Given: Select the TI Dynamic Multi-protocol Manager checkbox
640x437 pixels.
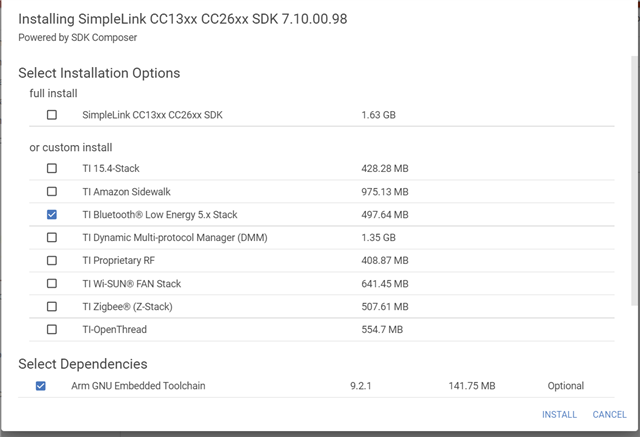Looking at the screenshot, I should pyautogui.click(x=52, y=237).
